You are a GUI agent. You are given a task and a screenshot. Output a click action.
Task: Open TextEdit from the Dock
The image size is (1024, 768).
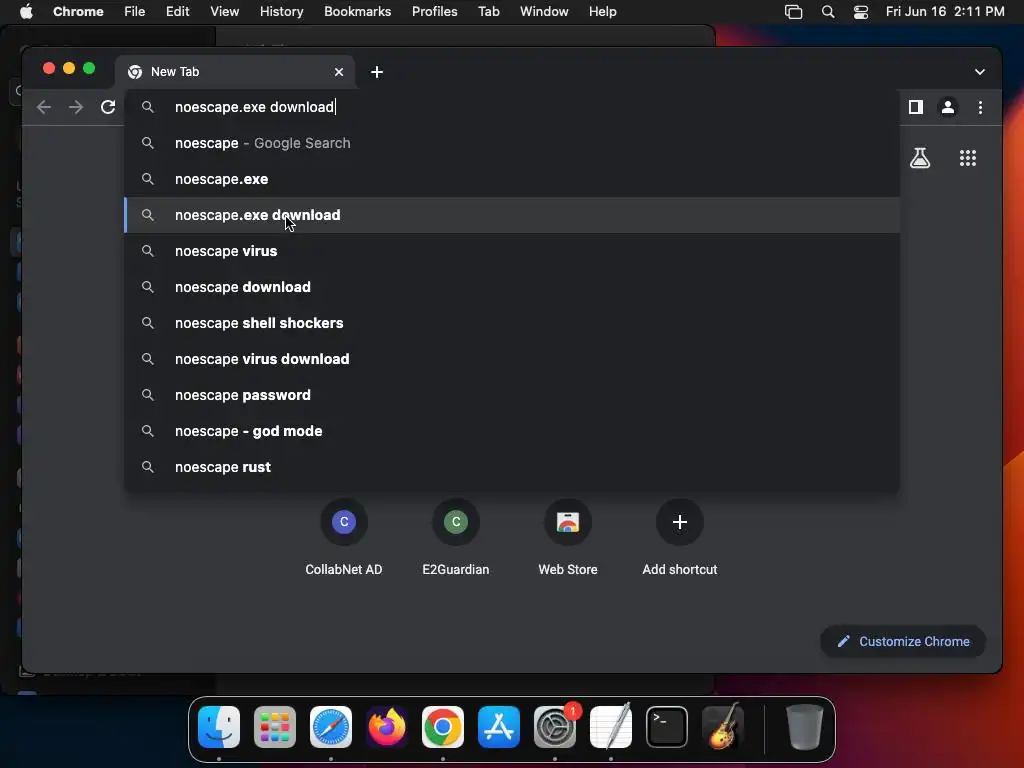point(611,727)
